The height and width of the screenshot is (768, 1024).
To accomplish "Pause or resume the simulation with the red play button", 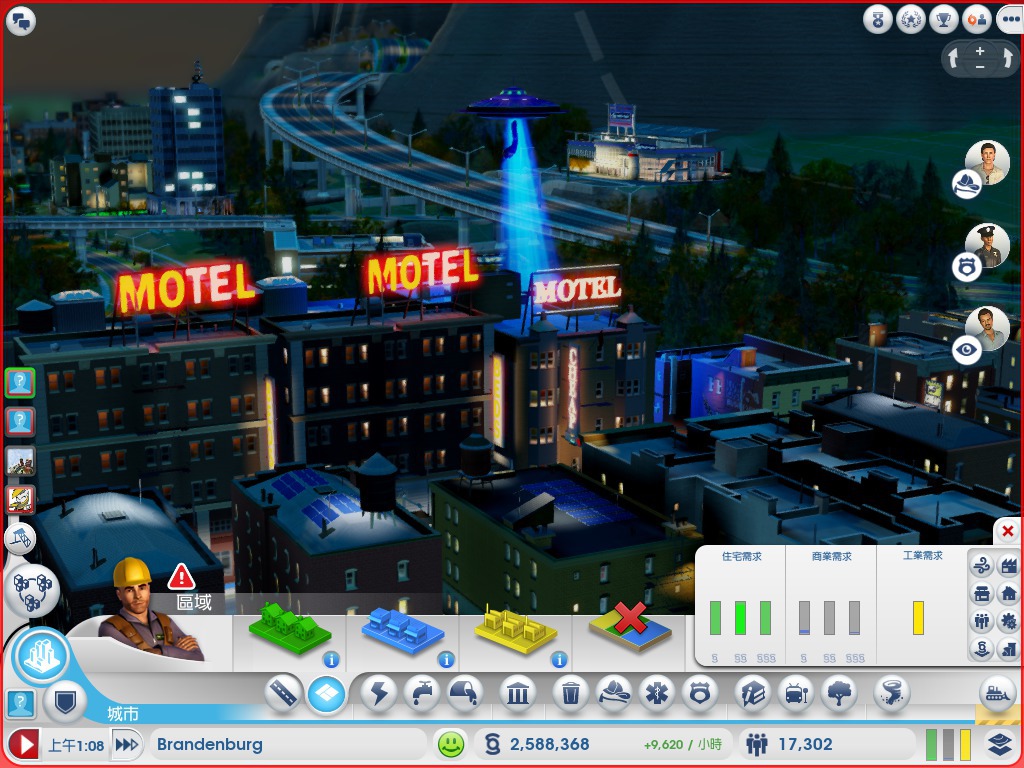I will [x=24, y=745].
